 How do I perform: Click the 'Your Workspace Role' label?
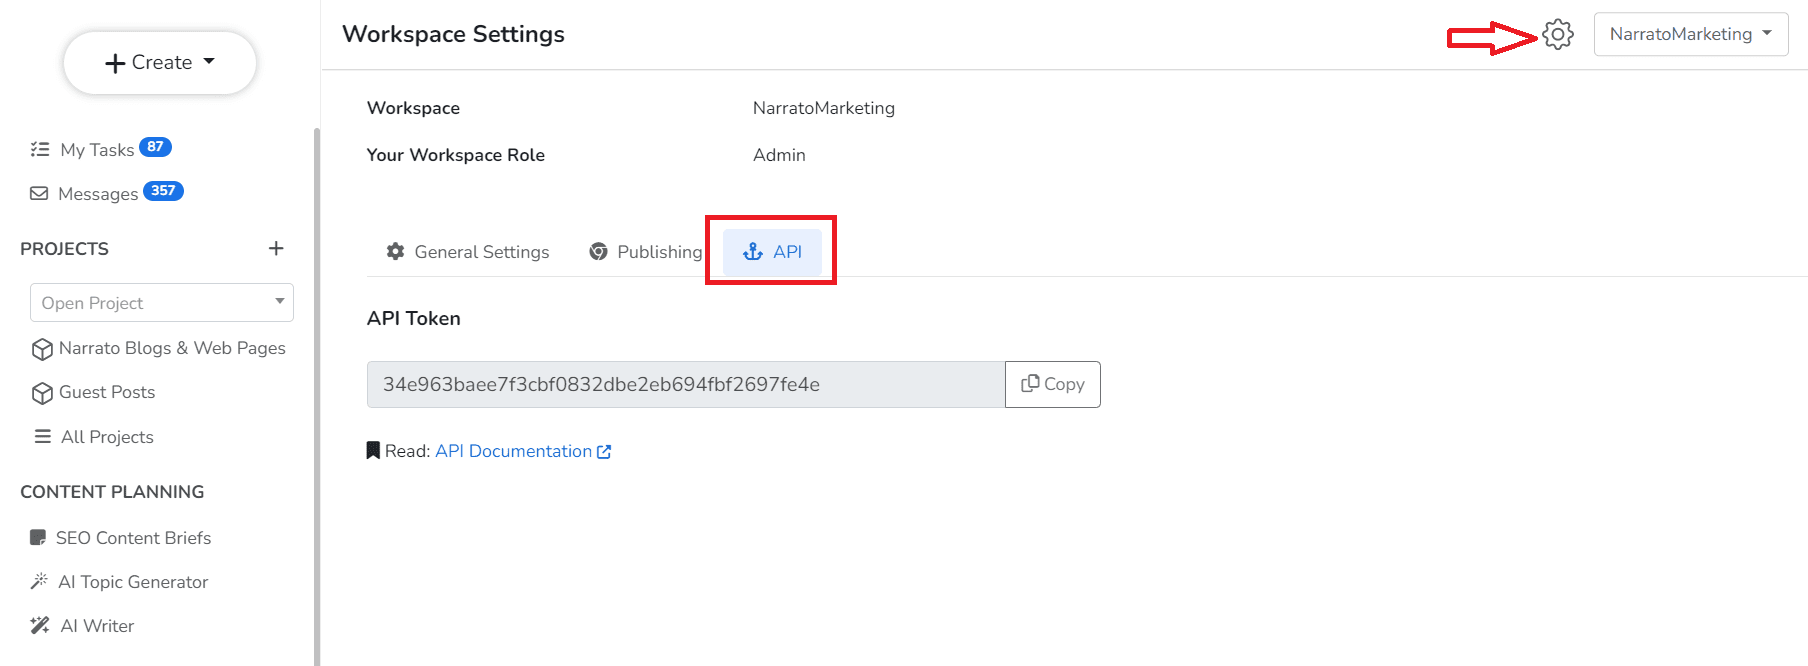tap(456, 155)
